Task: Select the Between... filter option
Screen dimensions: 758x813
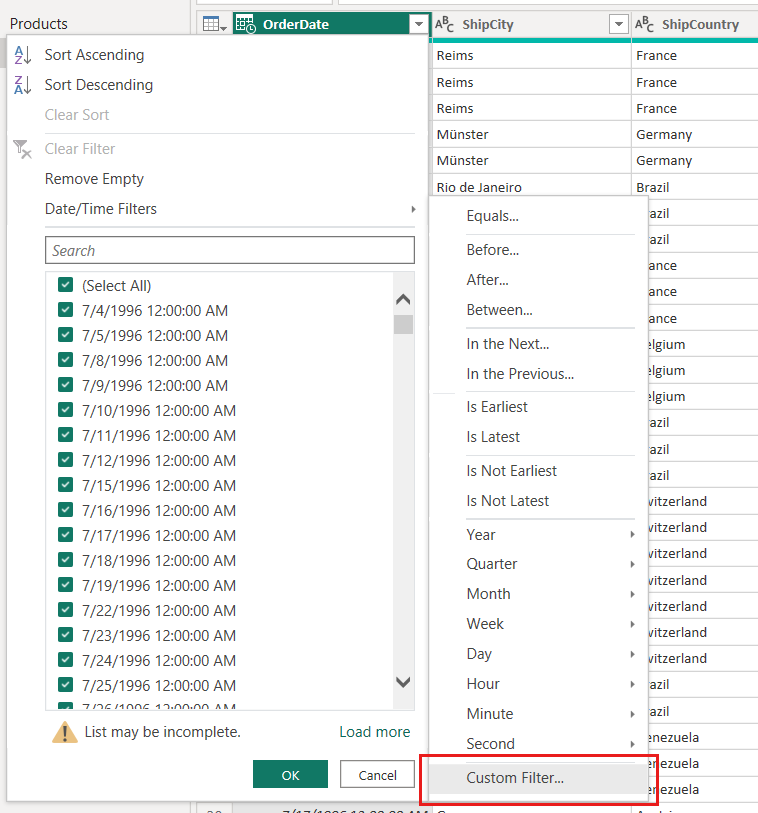Action: tap(499, 310)
